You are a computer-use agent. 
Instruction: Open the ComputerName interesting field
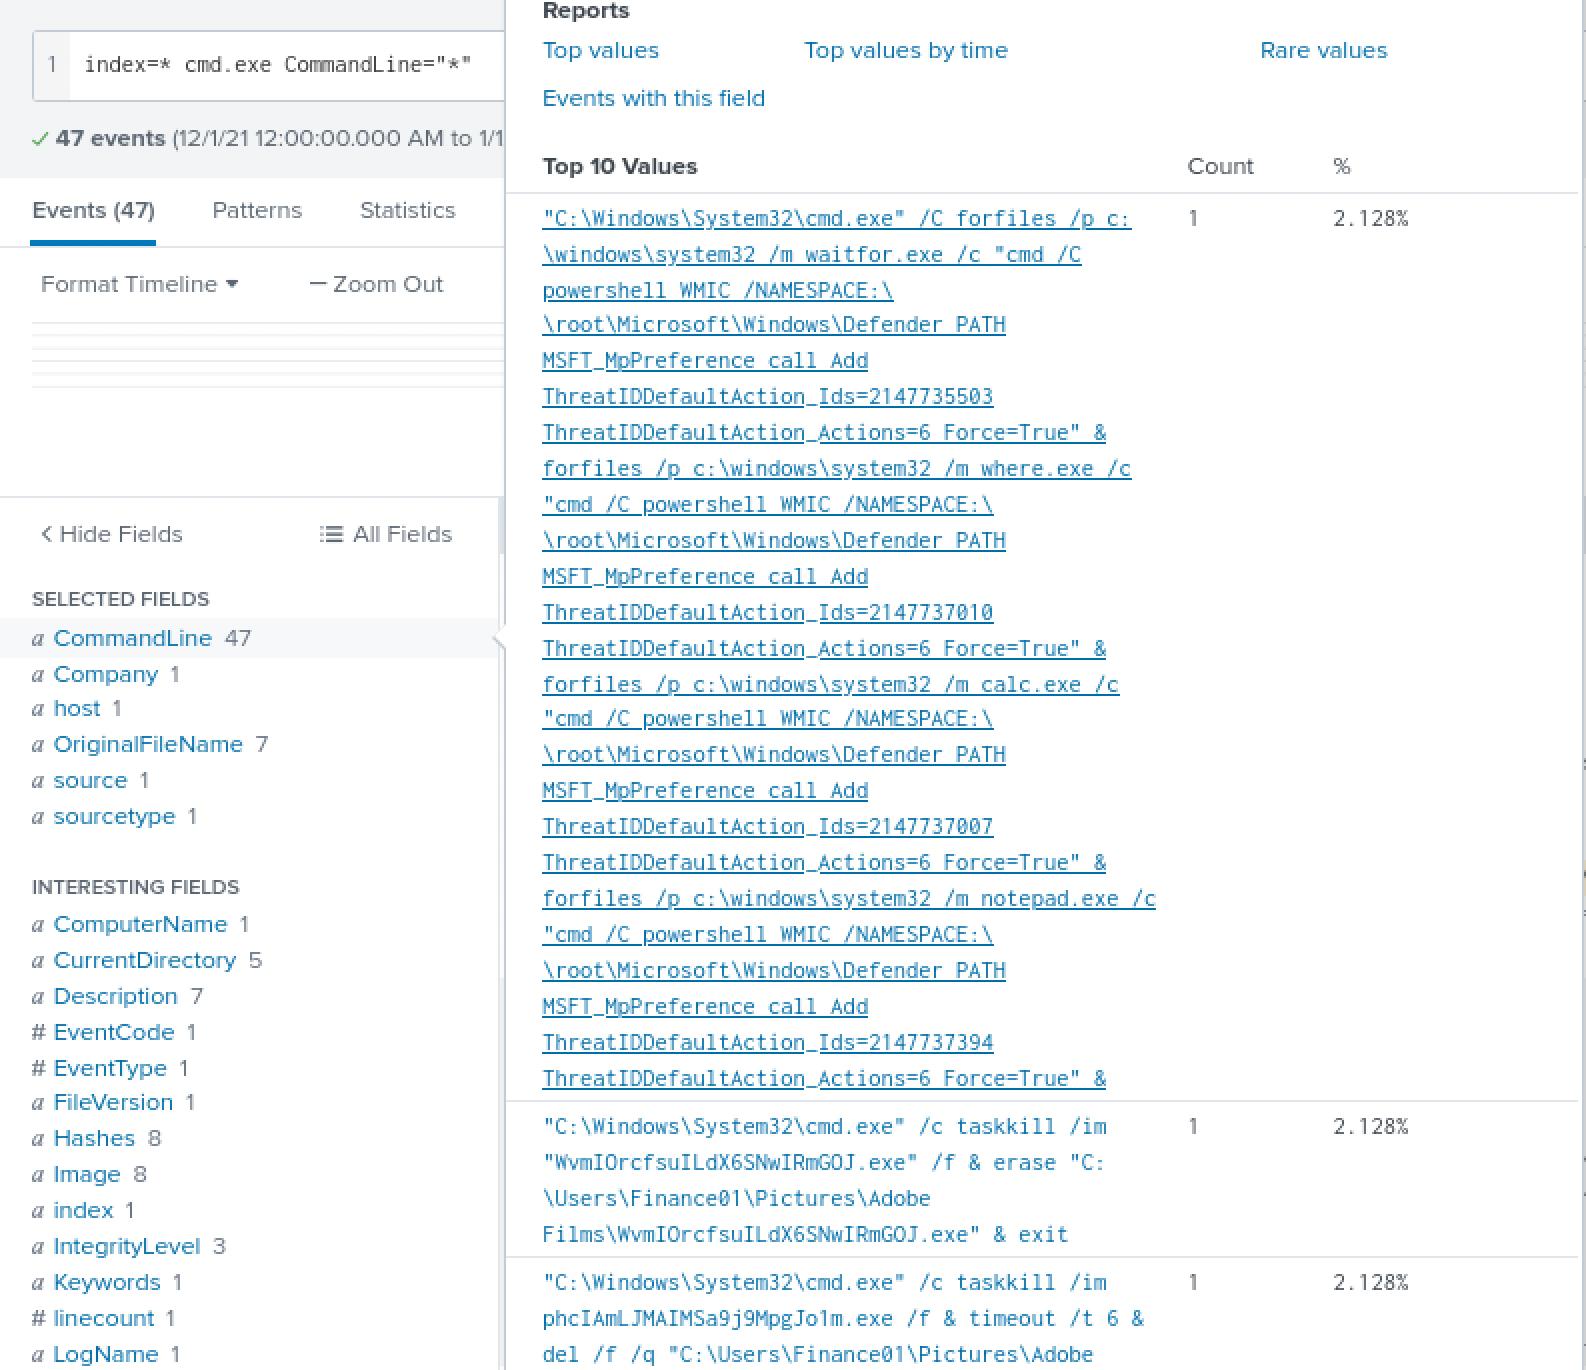tap(140, 924)
